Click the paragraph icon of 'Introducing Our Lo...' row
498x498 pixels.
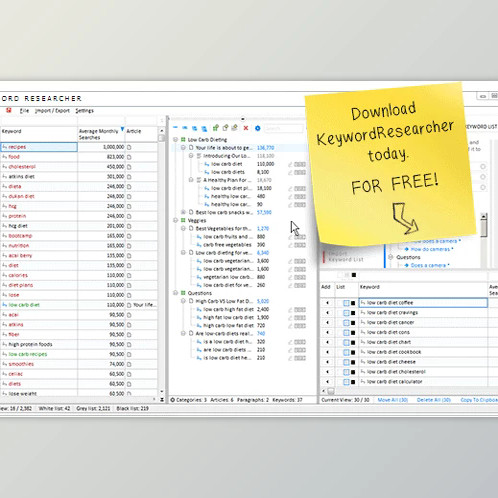(199, 156)
